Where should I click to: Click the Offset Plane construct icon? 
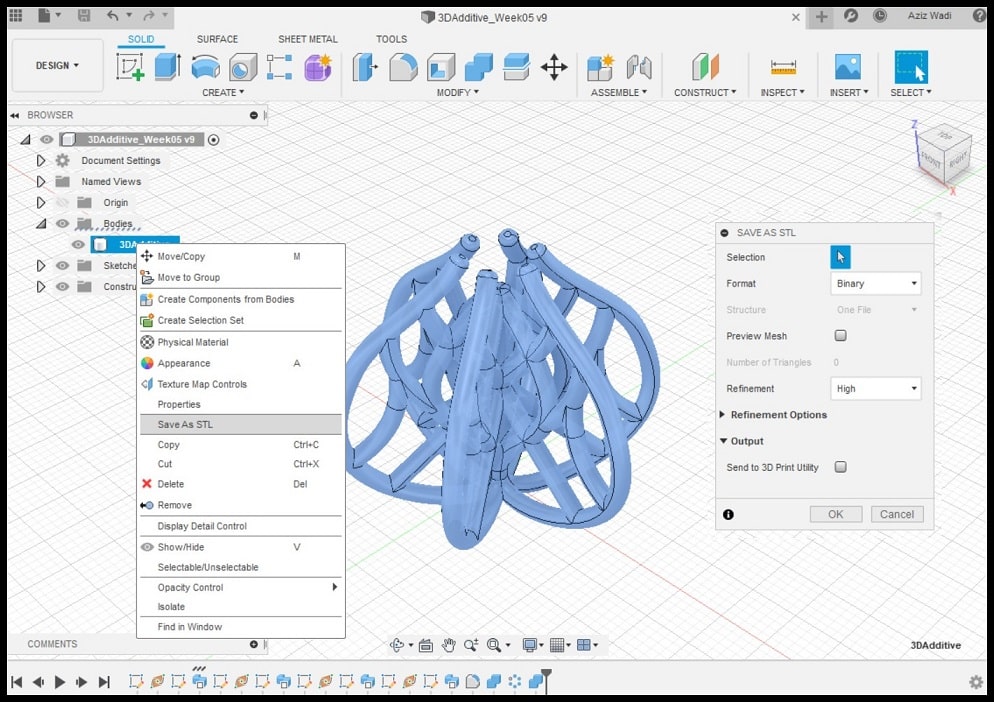[x=705, y=67]
